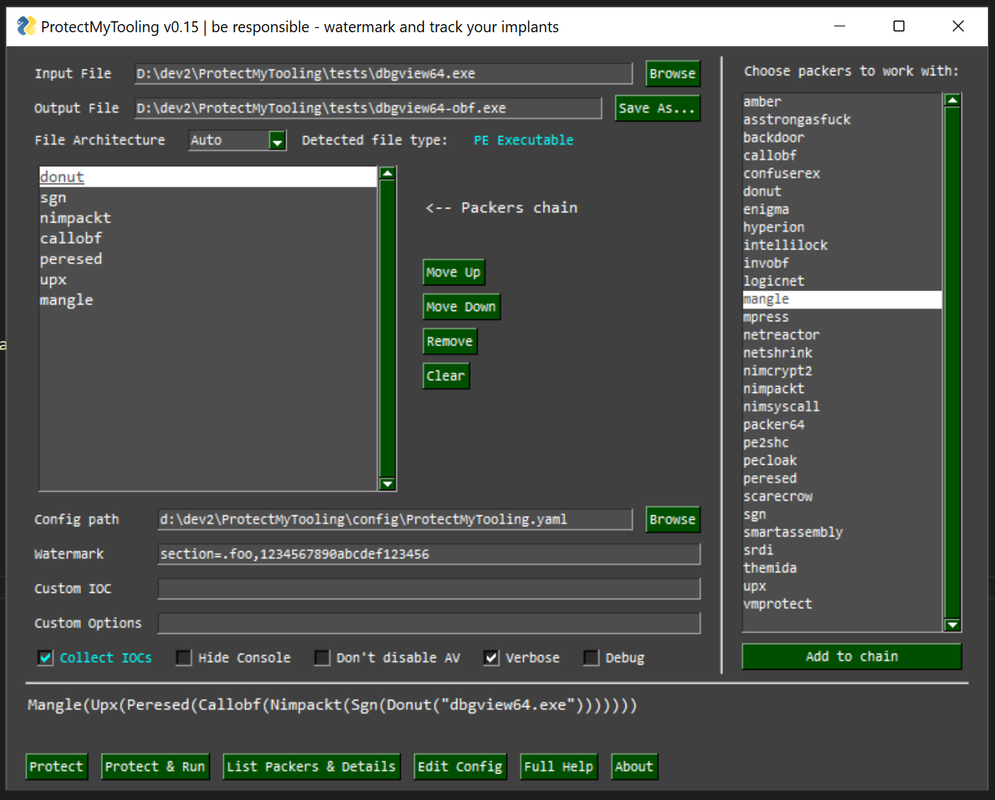The image size is (995, 800).
Task: Click the Move Down button
Action: click(461, 307)
